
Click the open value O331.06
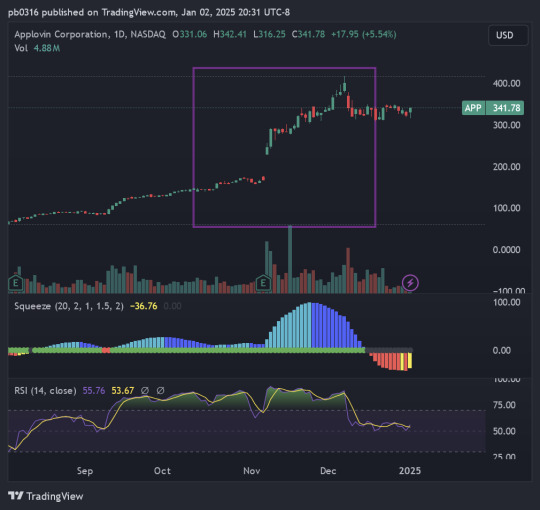tap(190, 34)
